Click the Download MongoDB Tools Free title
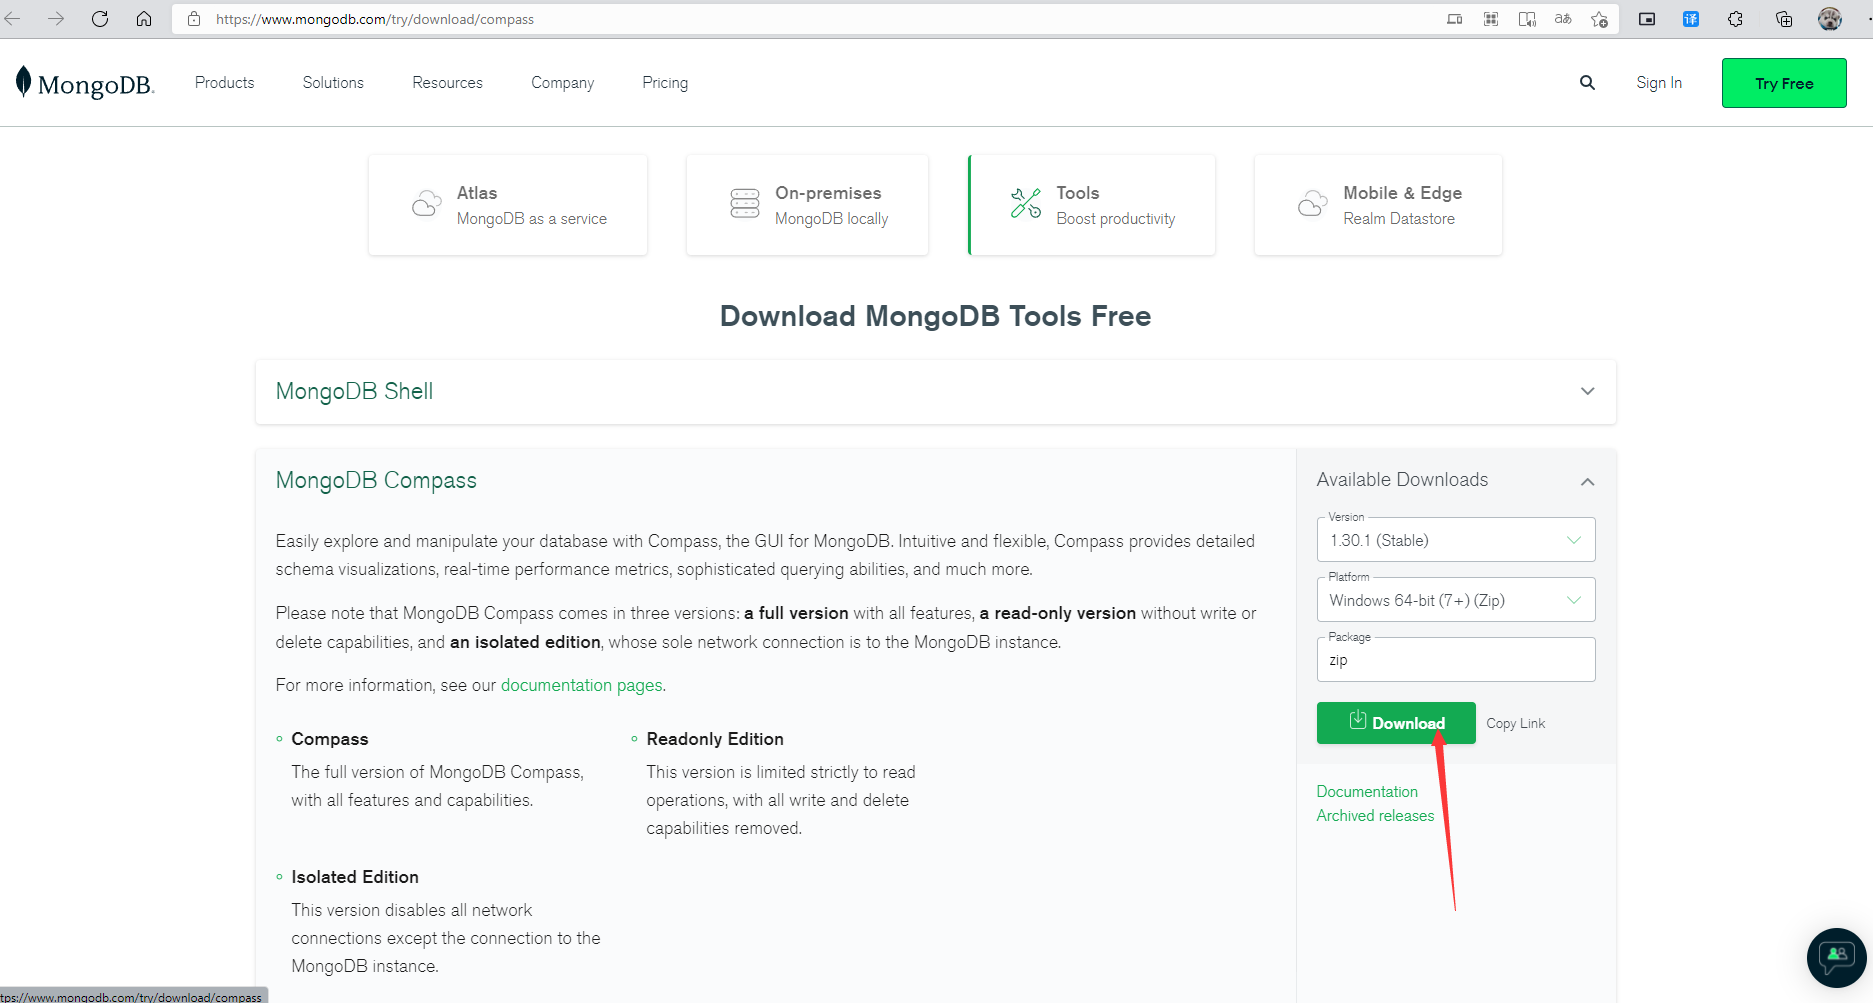The width and height of the screenshot is (1873, 1003). (935, 316)
